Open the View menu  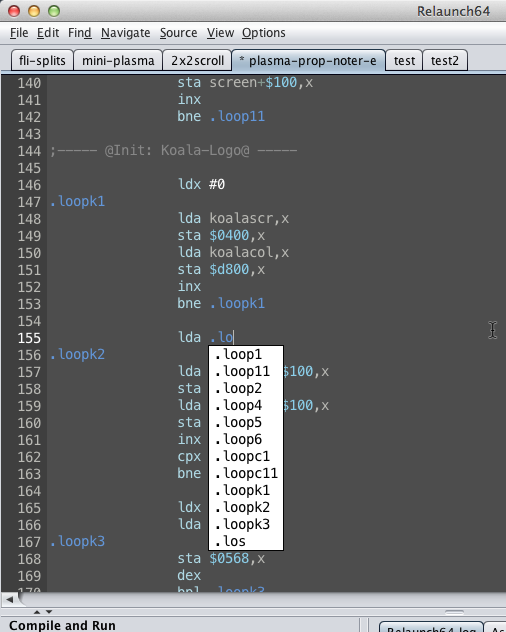click(220, 33)
